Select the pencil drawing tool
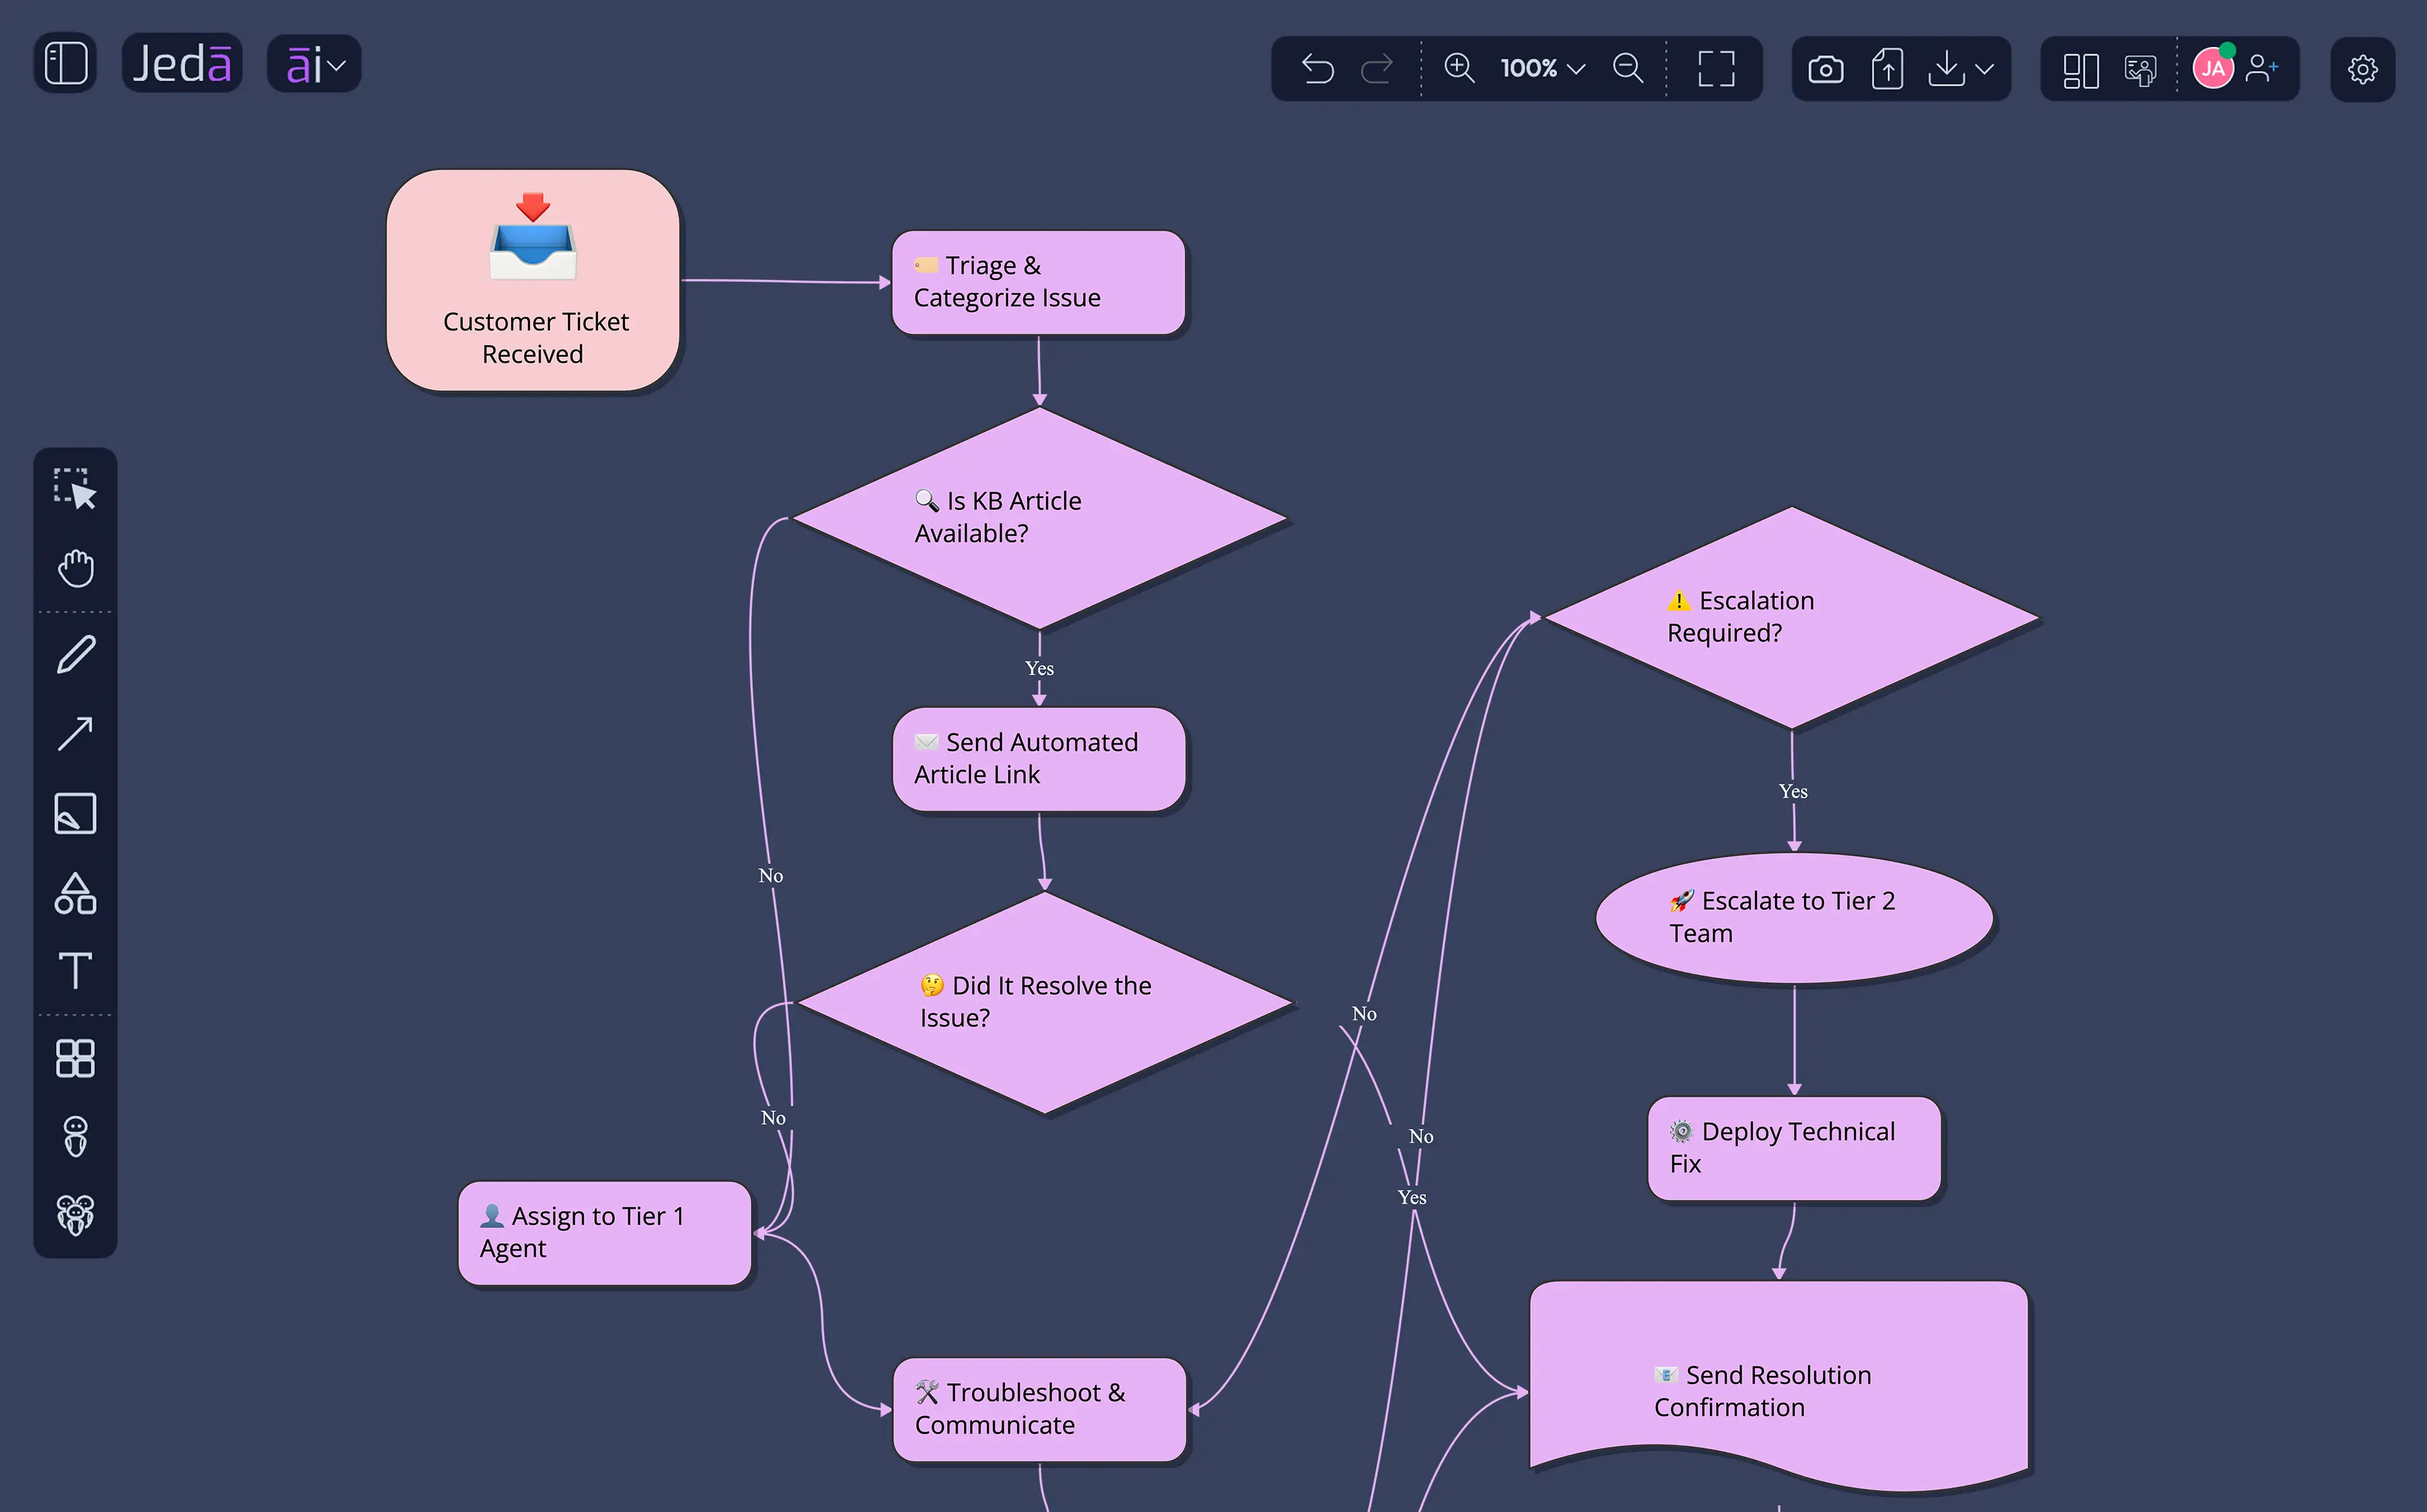 75,655
